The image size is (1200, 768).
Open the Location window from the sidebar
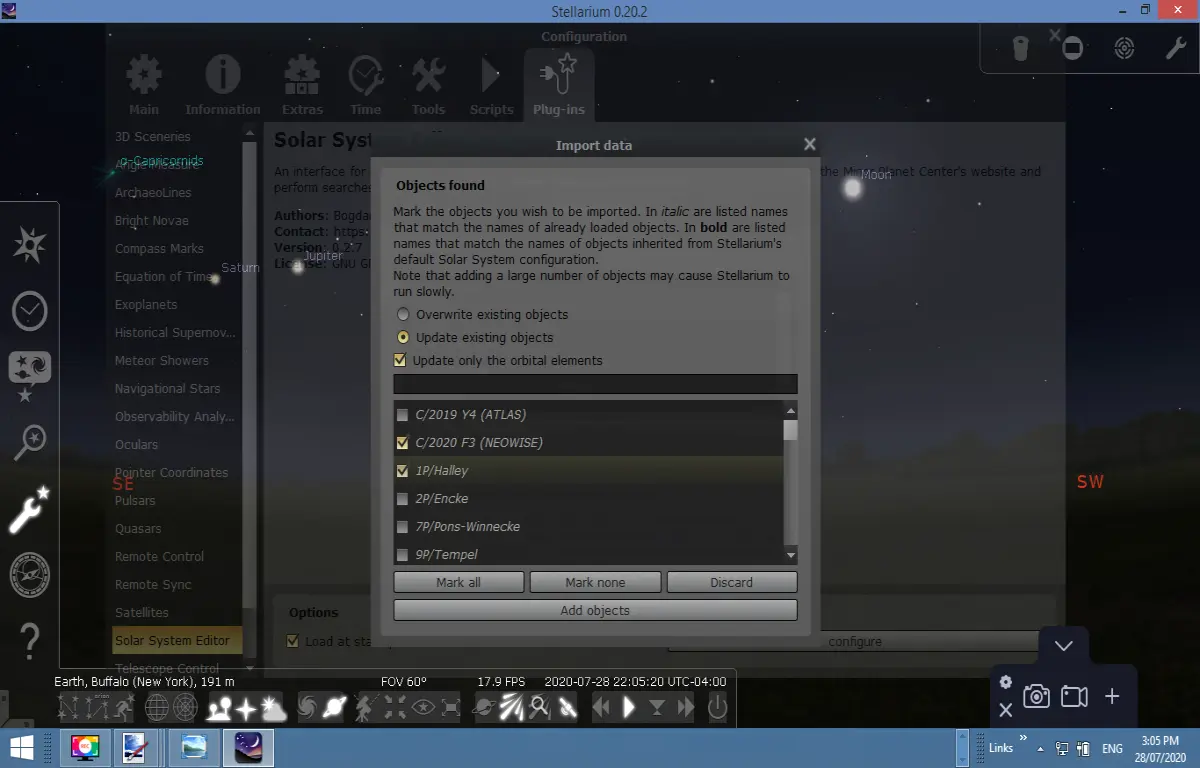pyautogui.click(x=30, y=246)
